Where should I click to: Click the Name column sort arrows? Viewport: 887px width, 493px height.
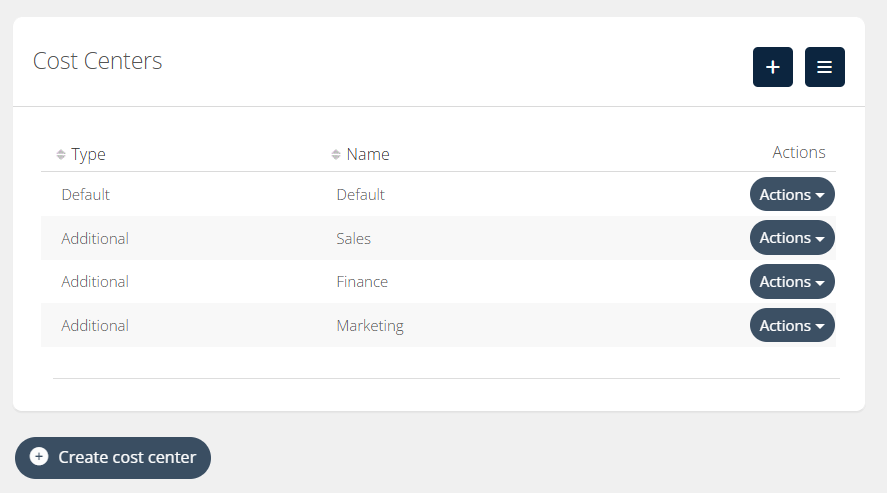point(336,154)
